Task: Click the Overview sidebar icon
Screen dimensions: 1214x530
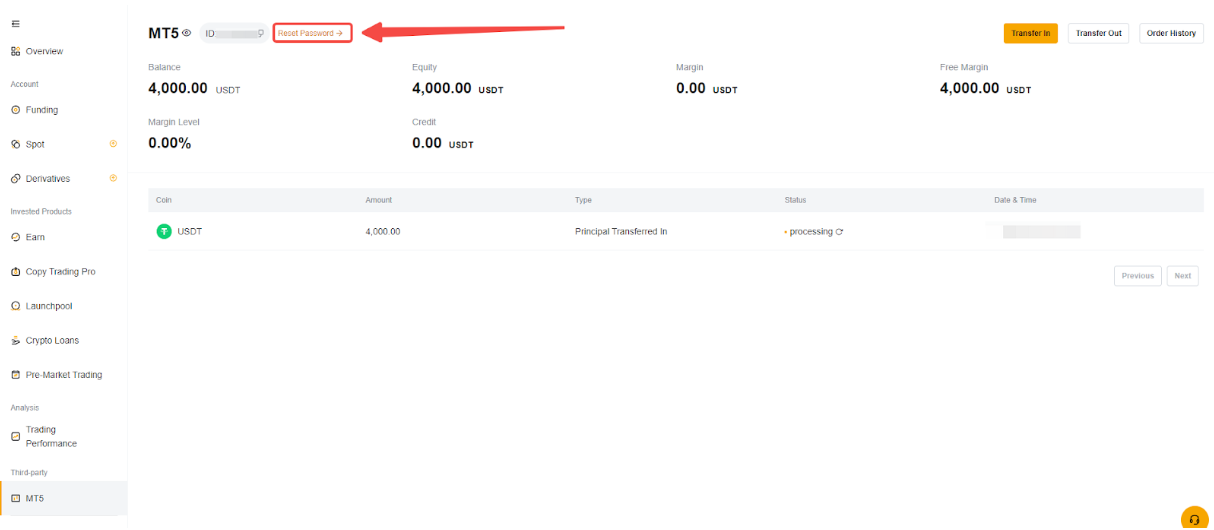Action: tap(15, 51)
